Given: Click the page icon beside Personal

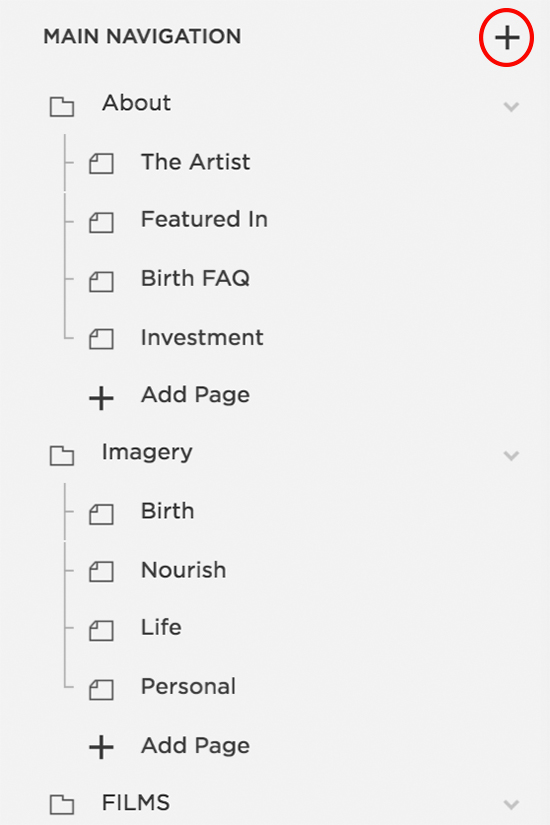Looking at the screenshot, I should point(101,689).
